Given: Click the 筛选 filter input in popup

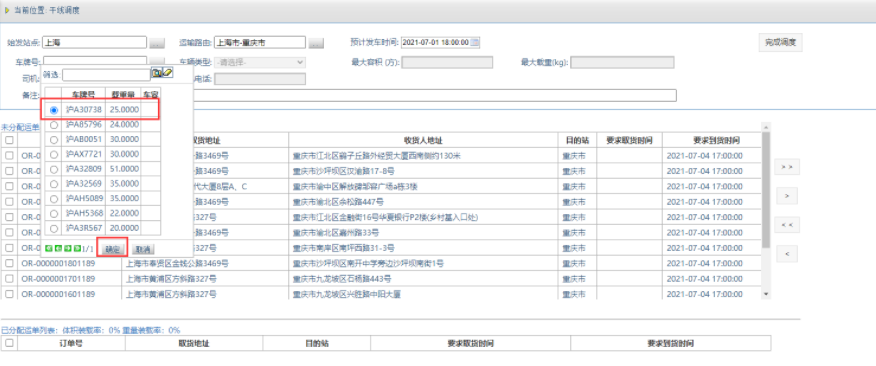Looking at the screenshot, I should pos(107,74).
